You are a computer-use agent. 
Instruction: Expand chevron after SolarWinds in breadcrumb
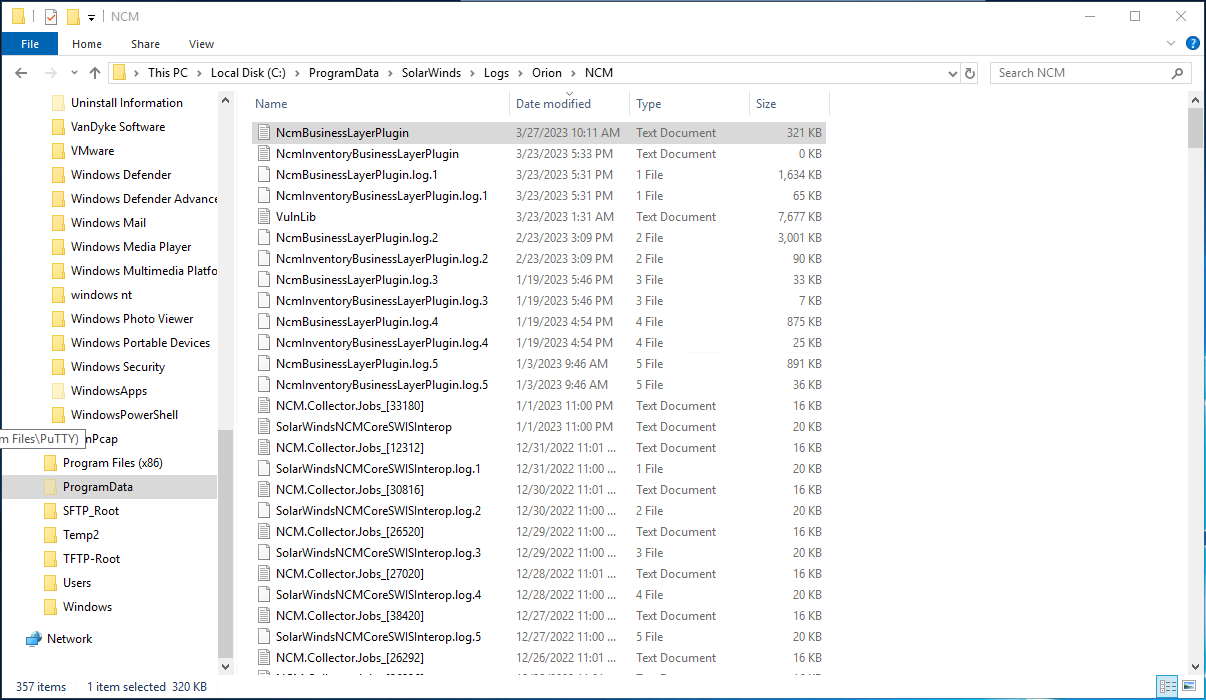pyautogui.click(x=473, y=73)
